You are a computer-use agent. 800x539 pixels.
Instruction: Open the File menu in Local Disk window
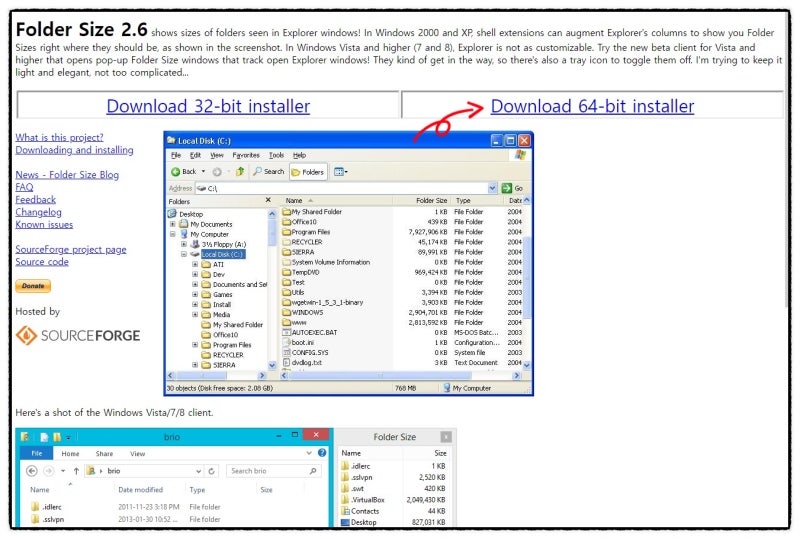point(176,155)
